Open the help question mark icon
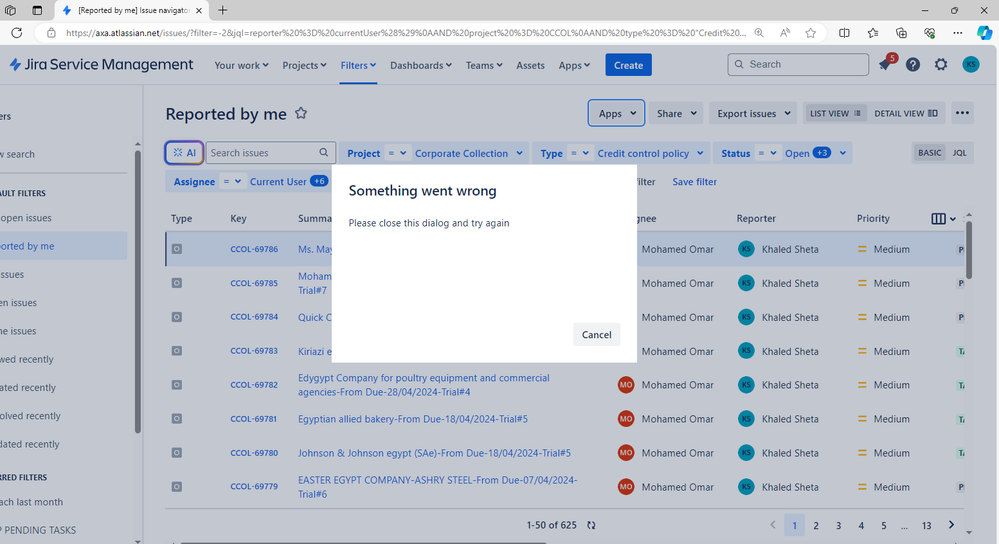 [x=913, y=64]
